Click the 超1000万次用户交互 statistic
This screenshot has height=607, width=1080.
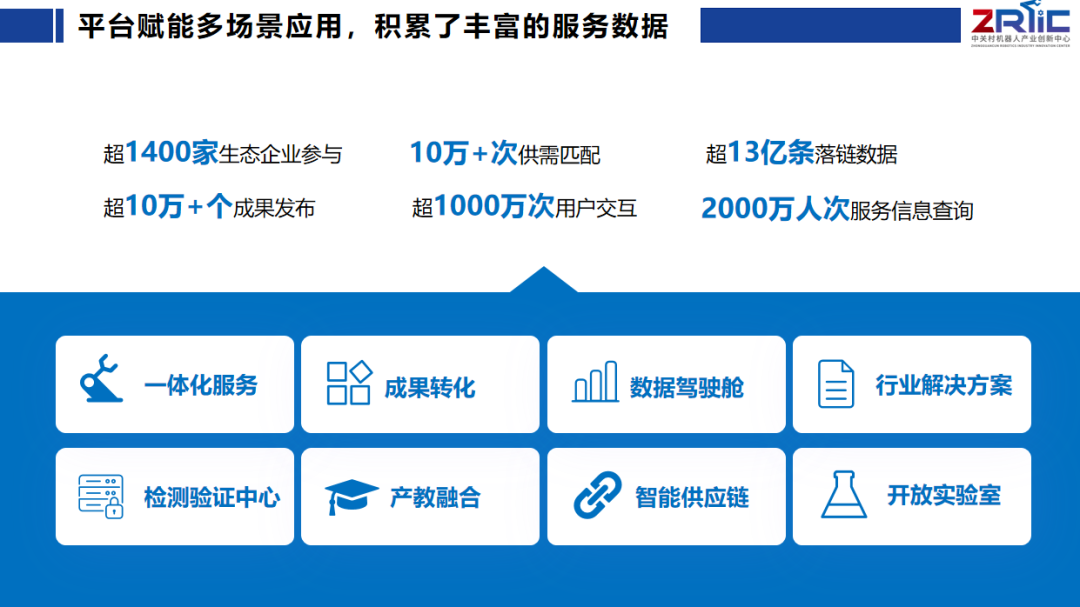click(x=524, y=207)
